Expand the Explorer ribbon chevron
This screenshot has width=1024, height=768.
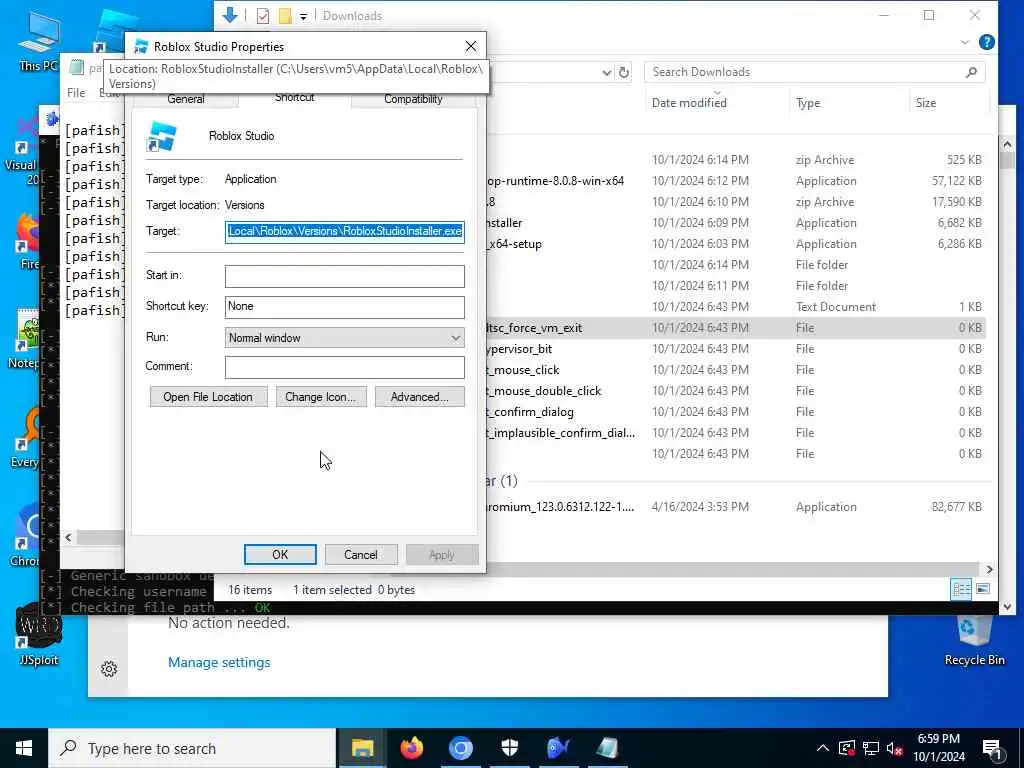tap(965, 42)
